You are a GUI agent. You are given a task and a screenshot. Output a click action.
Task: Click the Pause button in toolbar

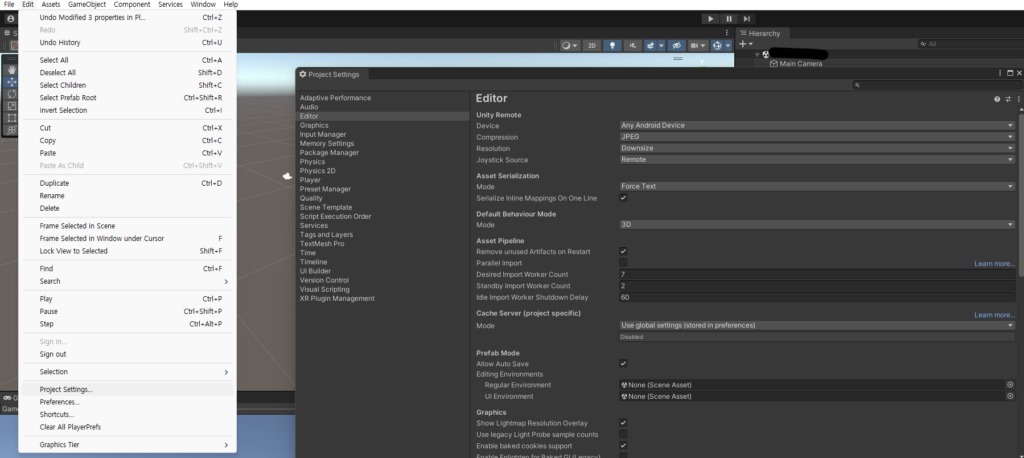(729, 19)
